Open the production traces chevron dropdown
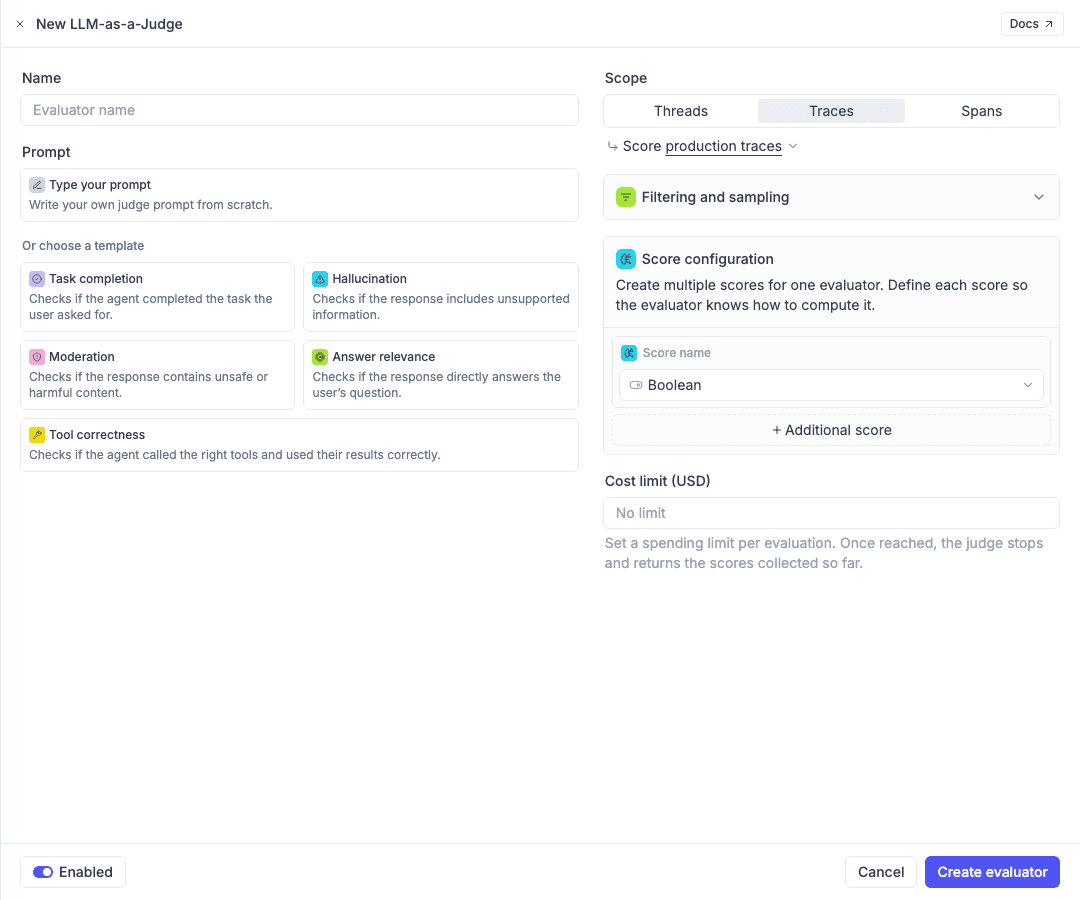This screenshot has height=900, width=1080. coord(793,146)
